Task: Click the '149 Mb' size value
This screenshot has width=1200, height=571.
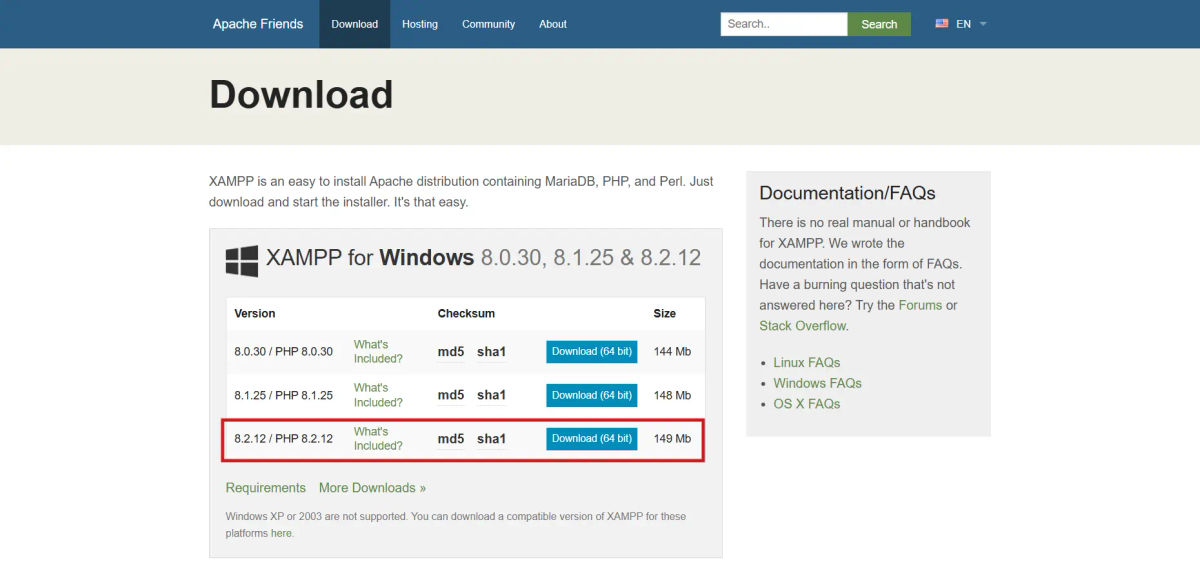Action: pos(672,439)
